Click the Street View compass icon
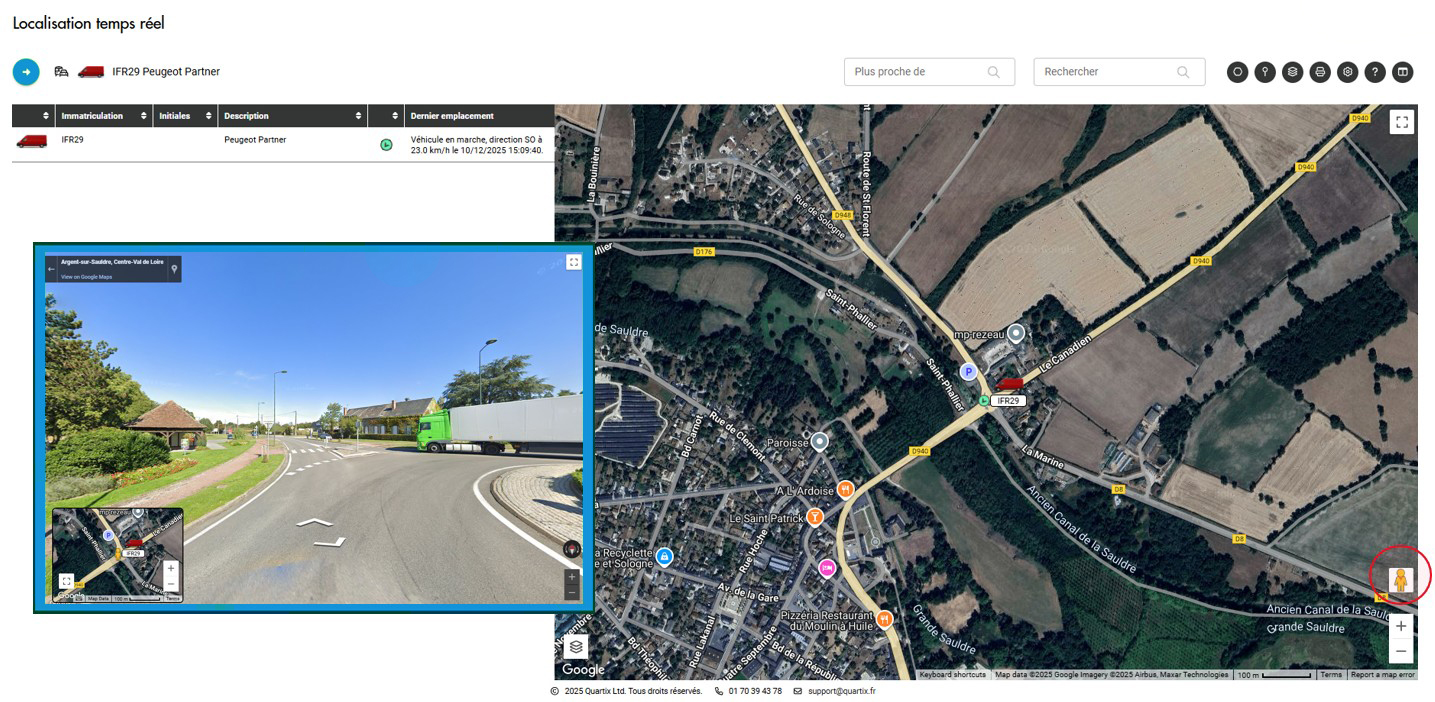Viewport: 1435px width, 702px height. click(x=571, y=548)
